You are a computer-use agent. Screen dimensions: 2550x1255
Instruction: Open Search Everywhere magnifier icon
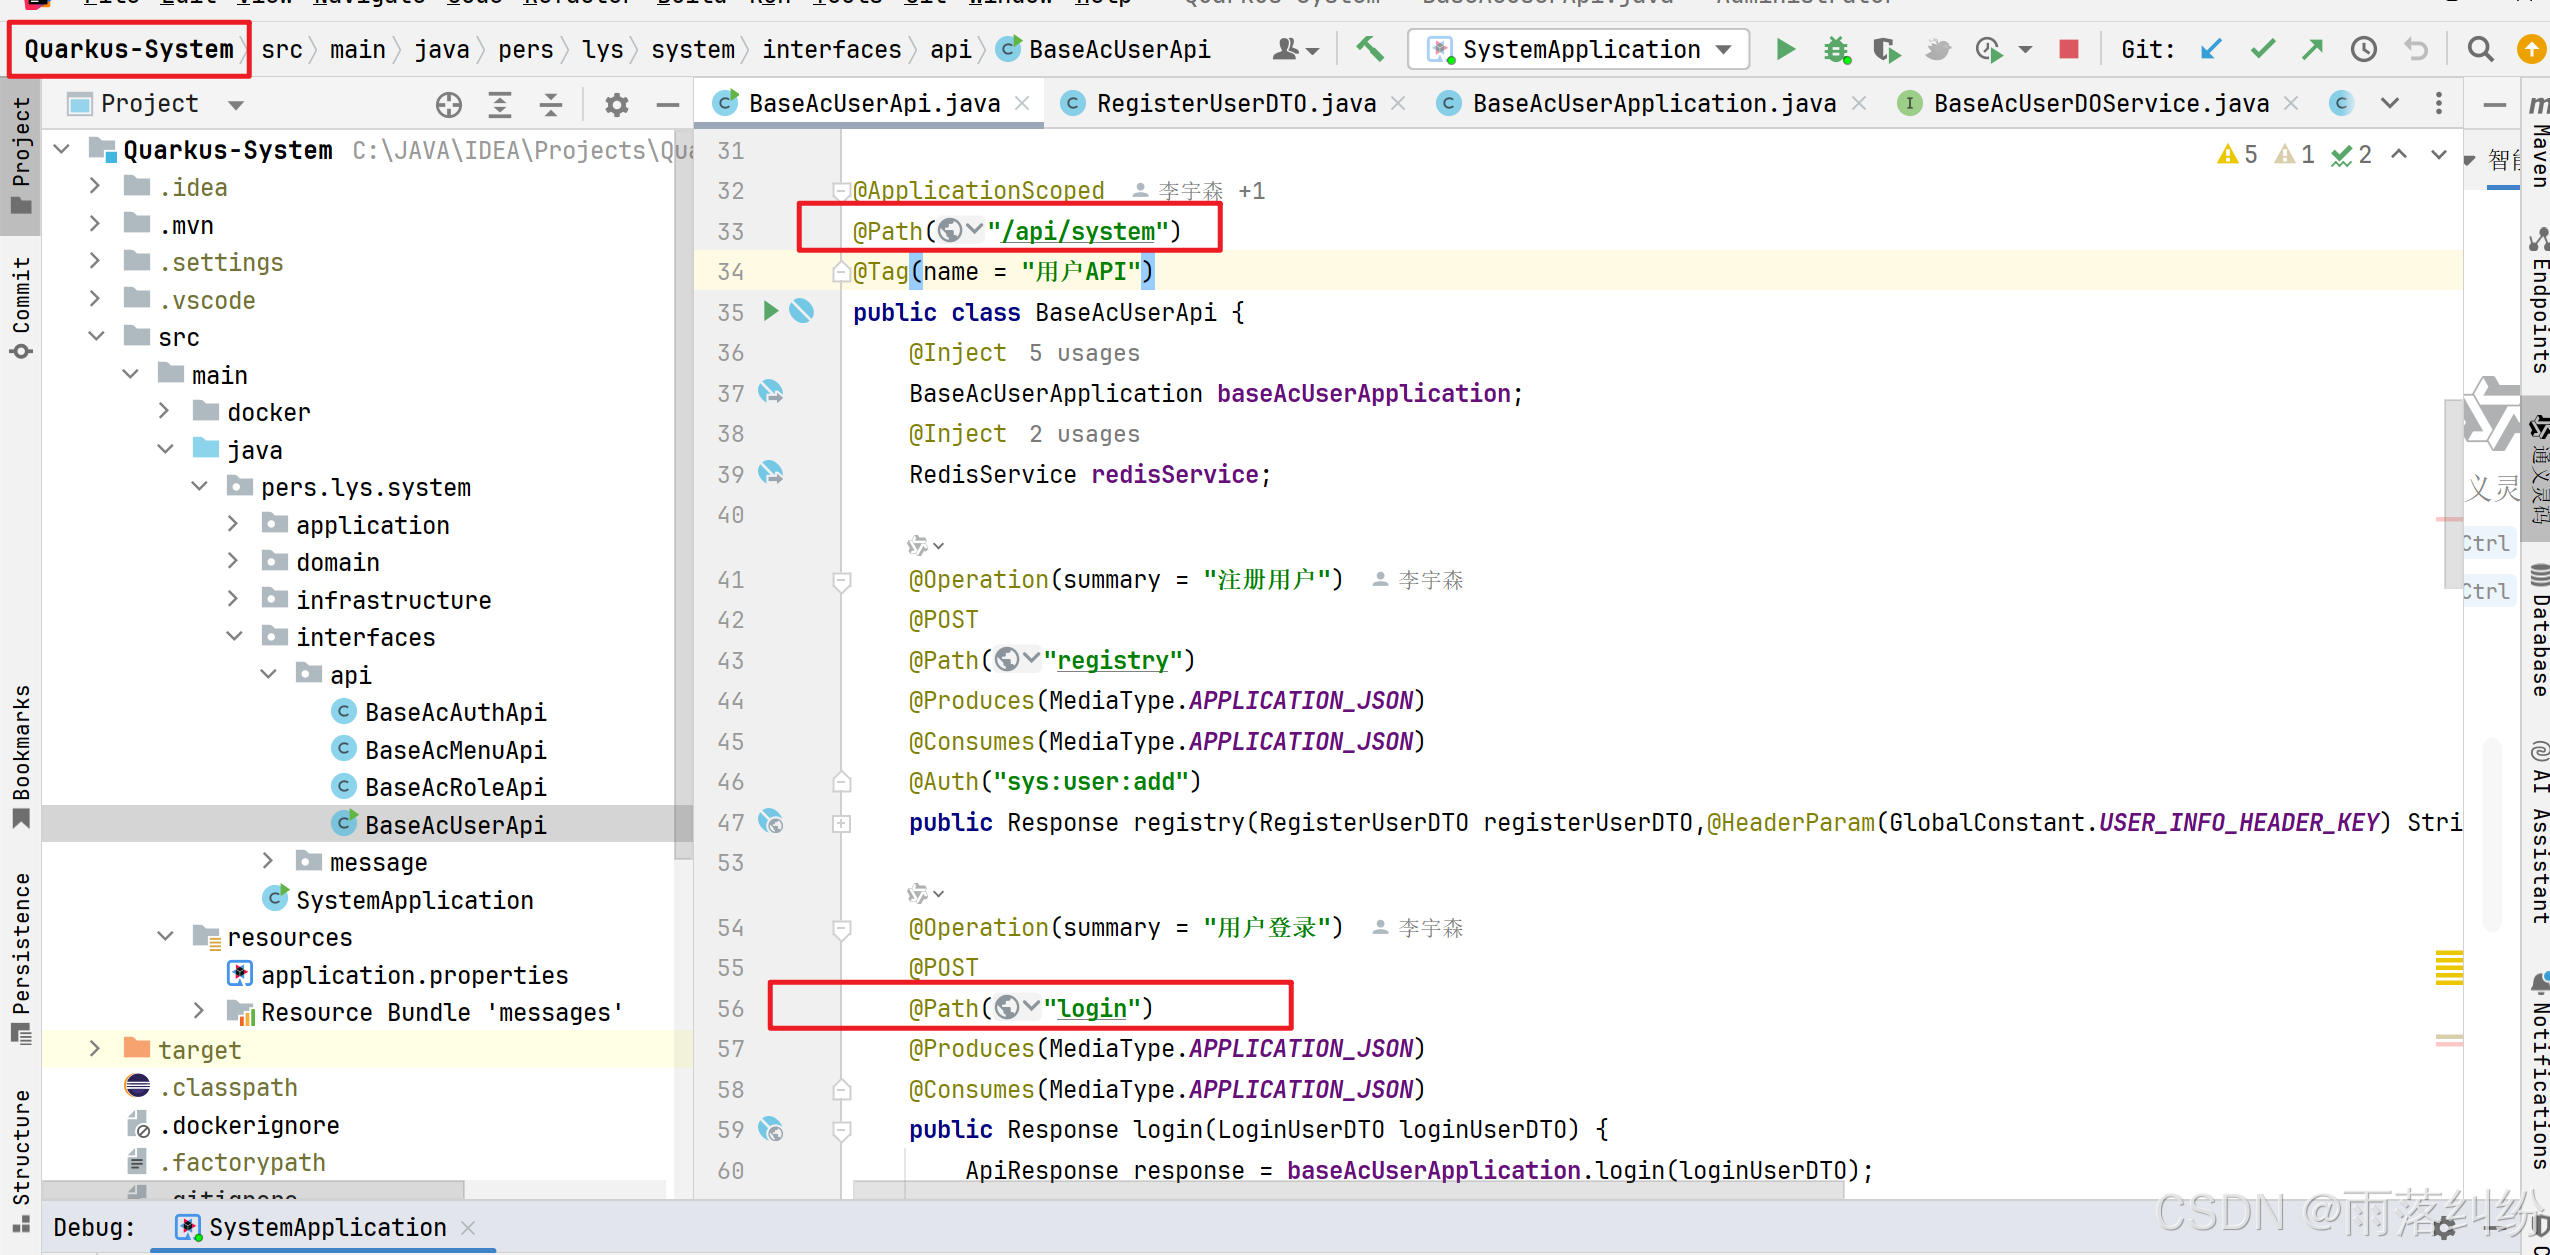[x=2480, y=49]
